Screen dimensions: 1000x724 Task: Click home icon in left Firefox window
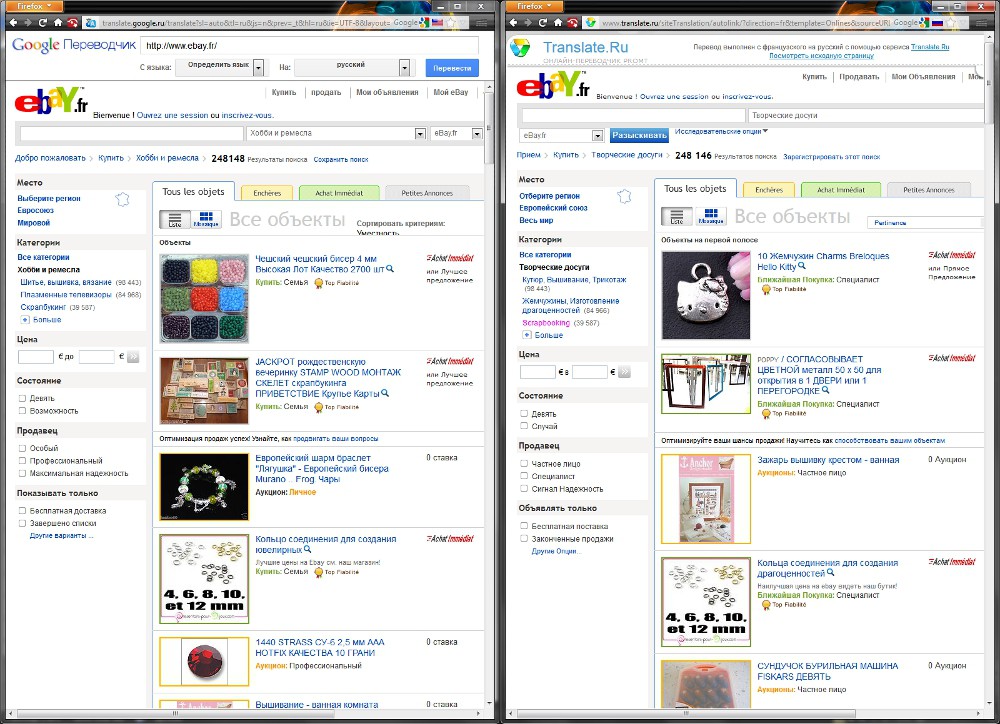point(58,22)
